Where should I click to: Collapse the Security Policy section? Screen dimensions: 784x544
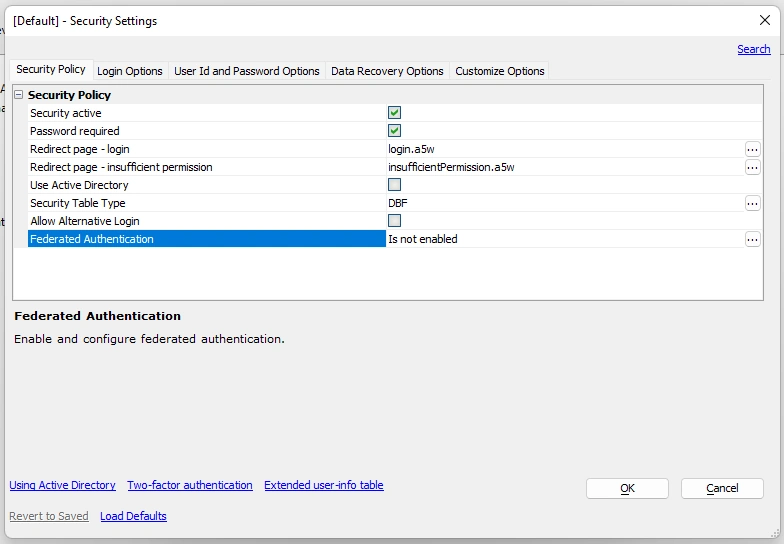pos(18,94)
